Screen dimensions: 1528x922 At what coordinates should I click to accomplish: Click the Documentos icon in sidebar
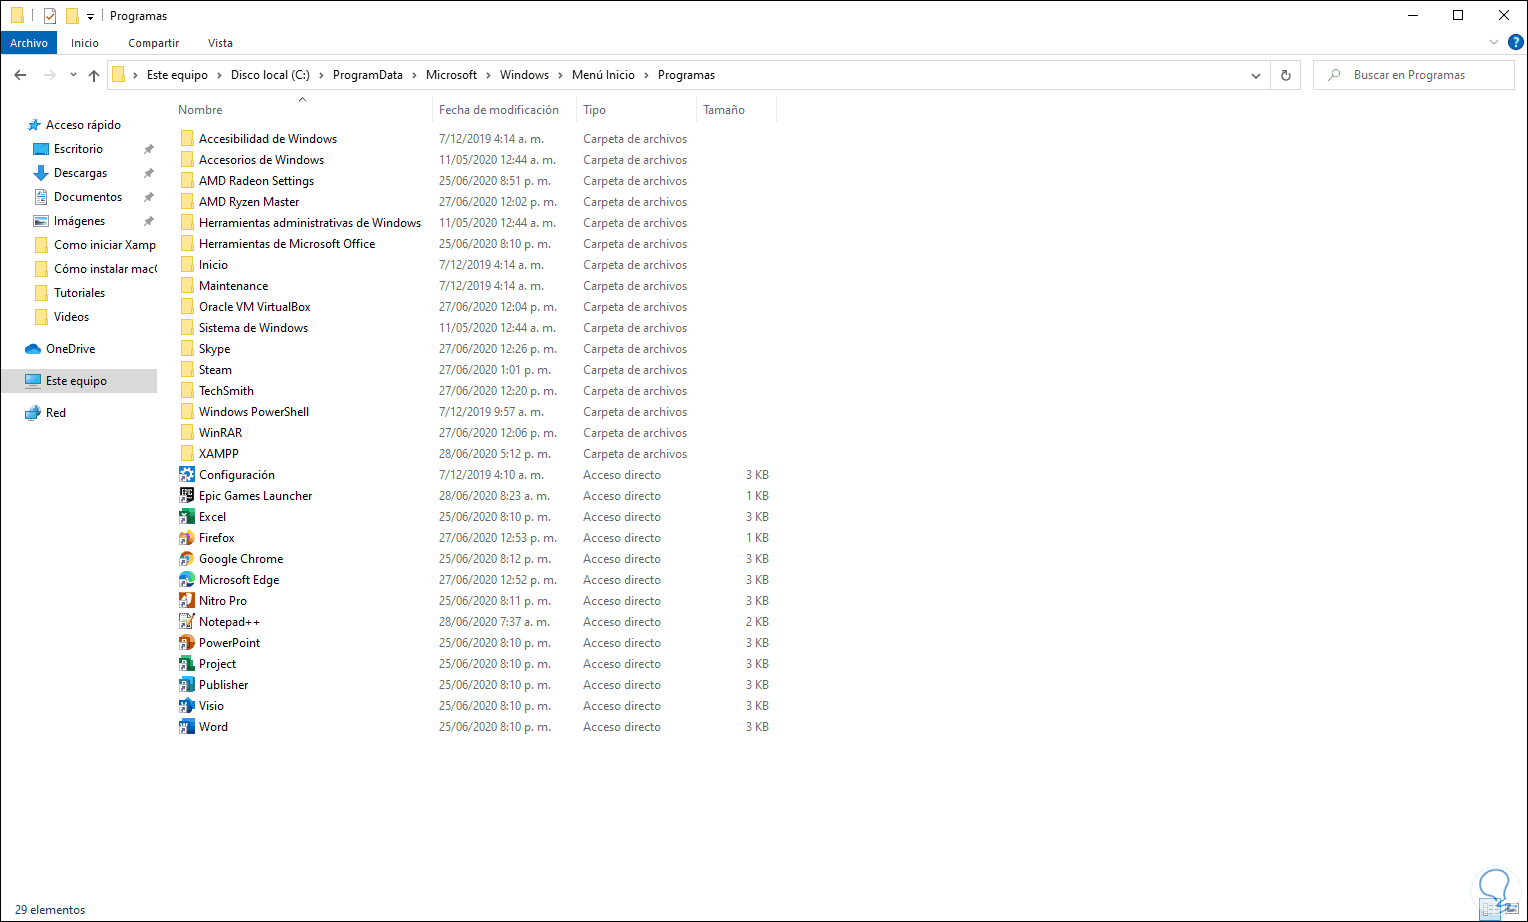pyautogui.click(x=41, y=197)
